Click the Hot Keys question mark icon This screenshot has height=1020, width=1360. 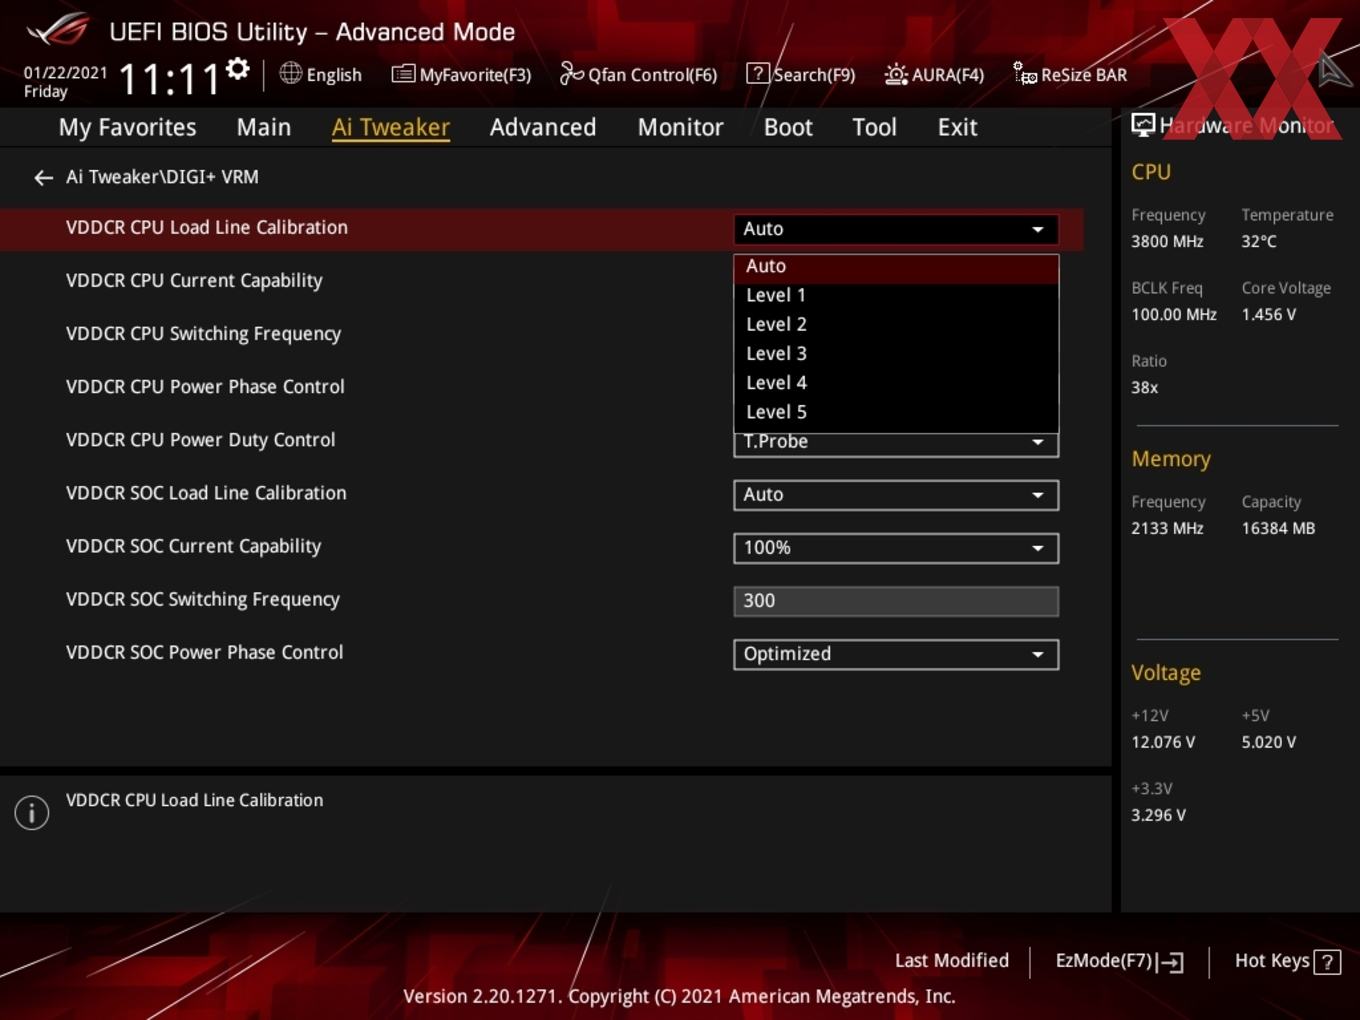tap(1327, 962)
